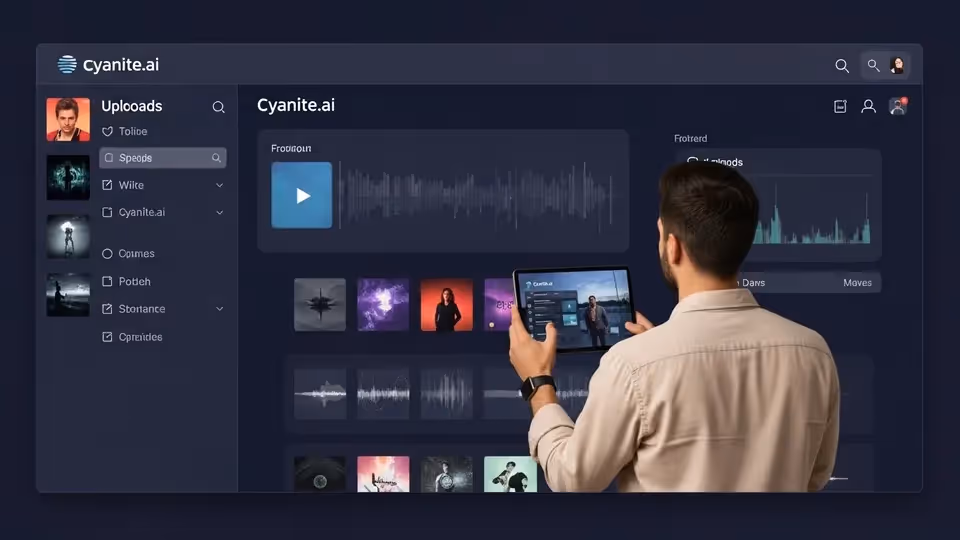
Task: Click the Cyanite.ai file icon in sidebar
Action: 107,212
